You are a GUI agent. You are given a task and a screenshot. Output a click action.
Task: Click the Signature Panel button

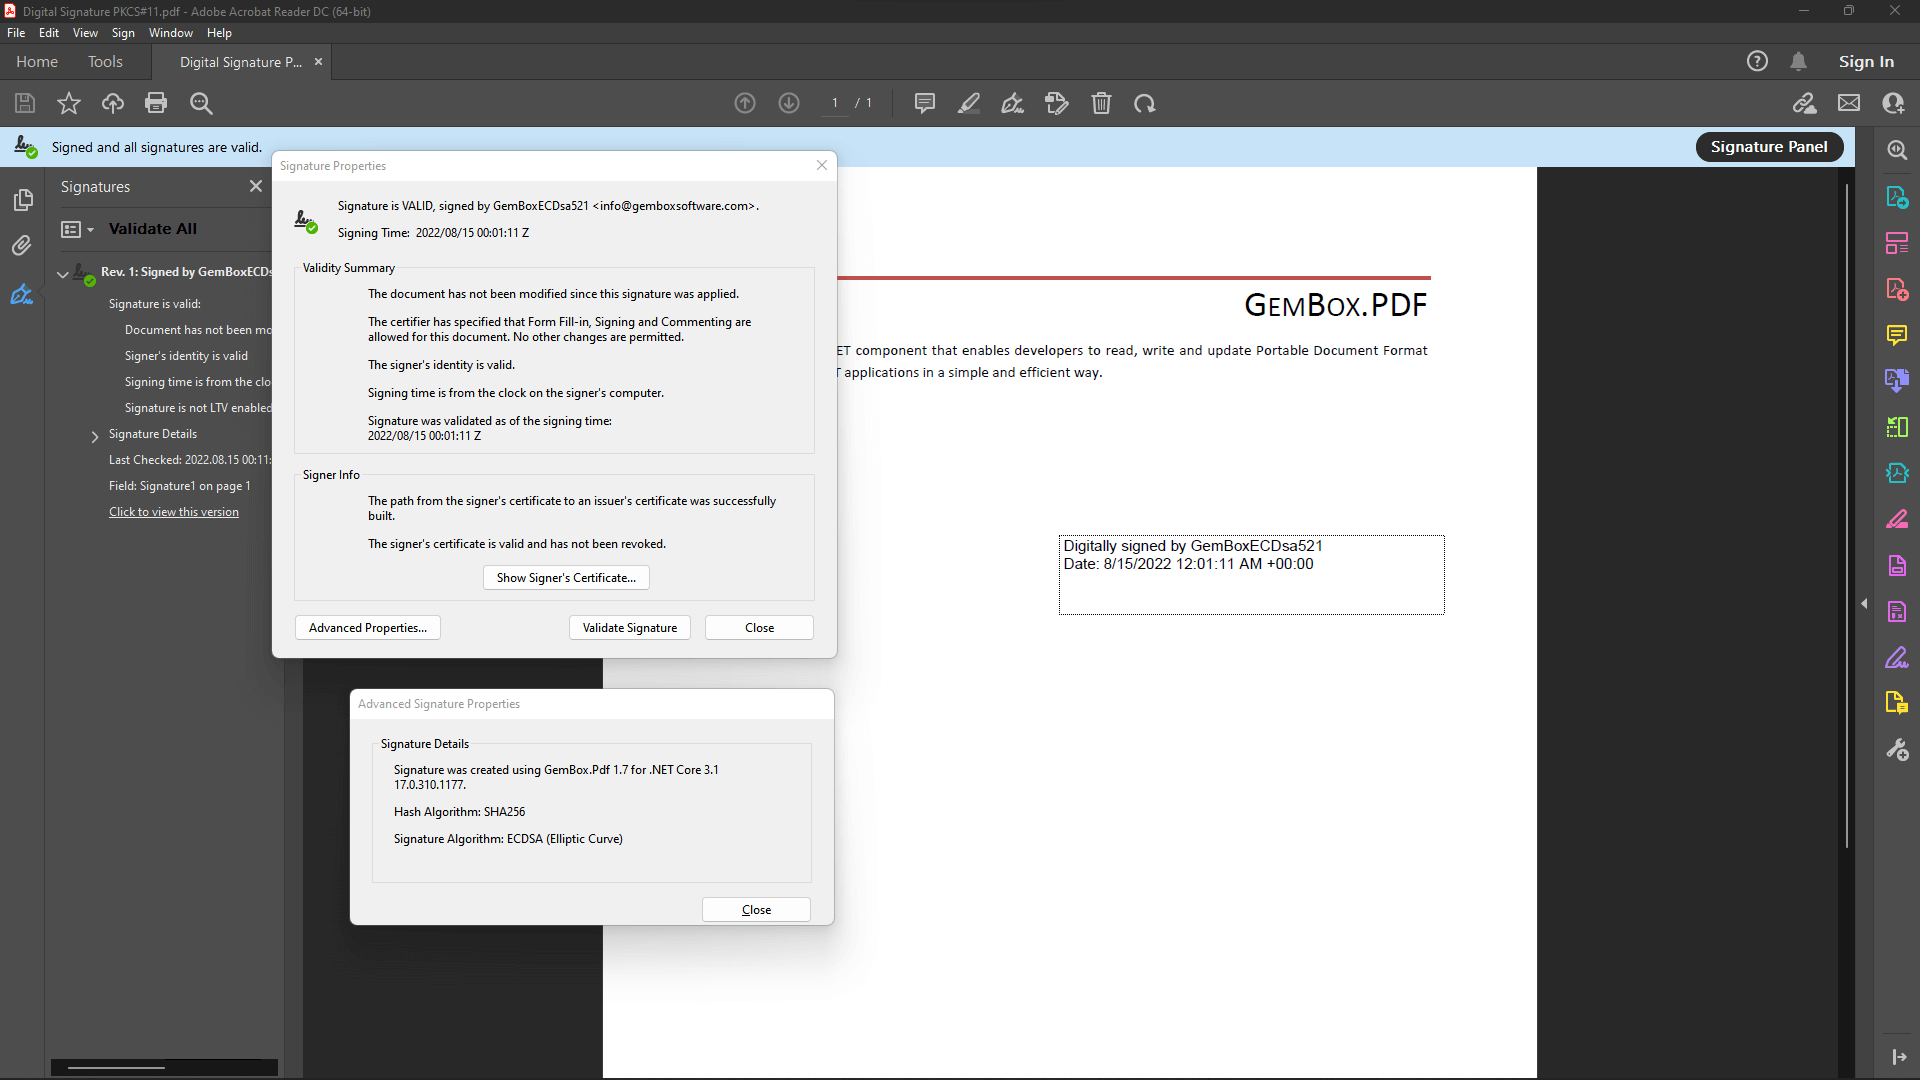point(1770,146)
